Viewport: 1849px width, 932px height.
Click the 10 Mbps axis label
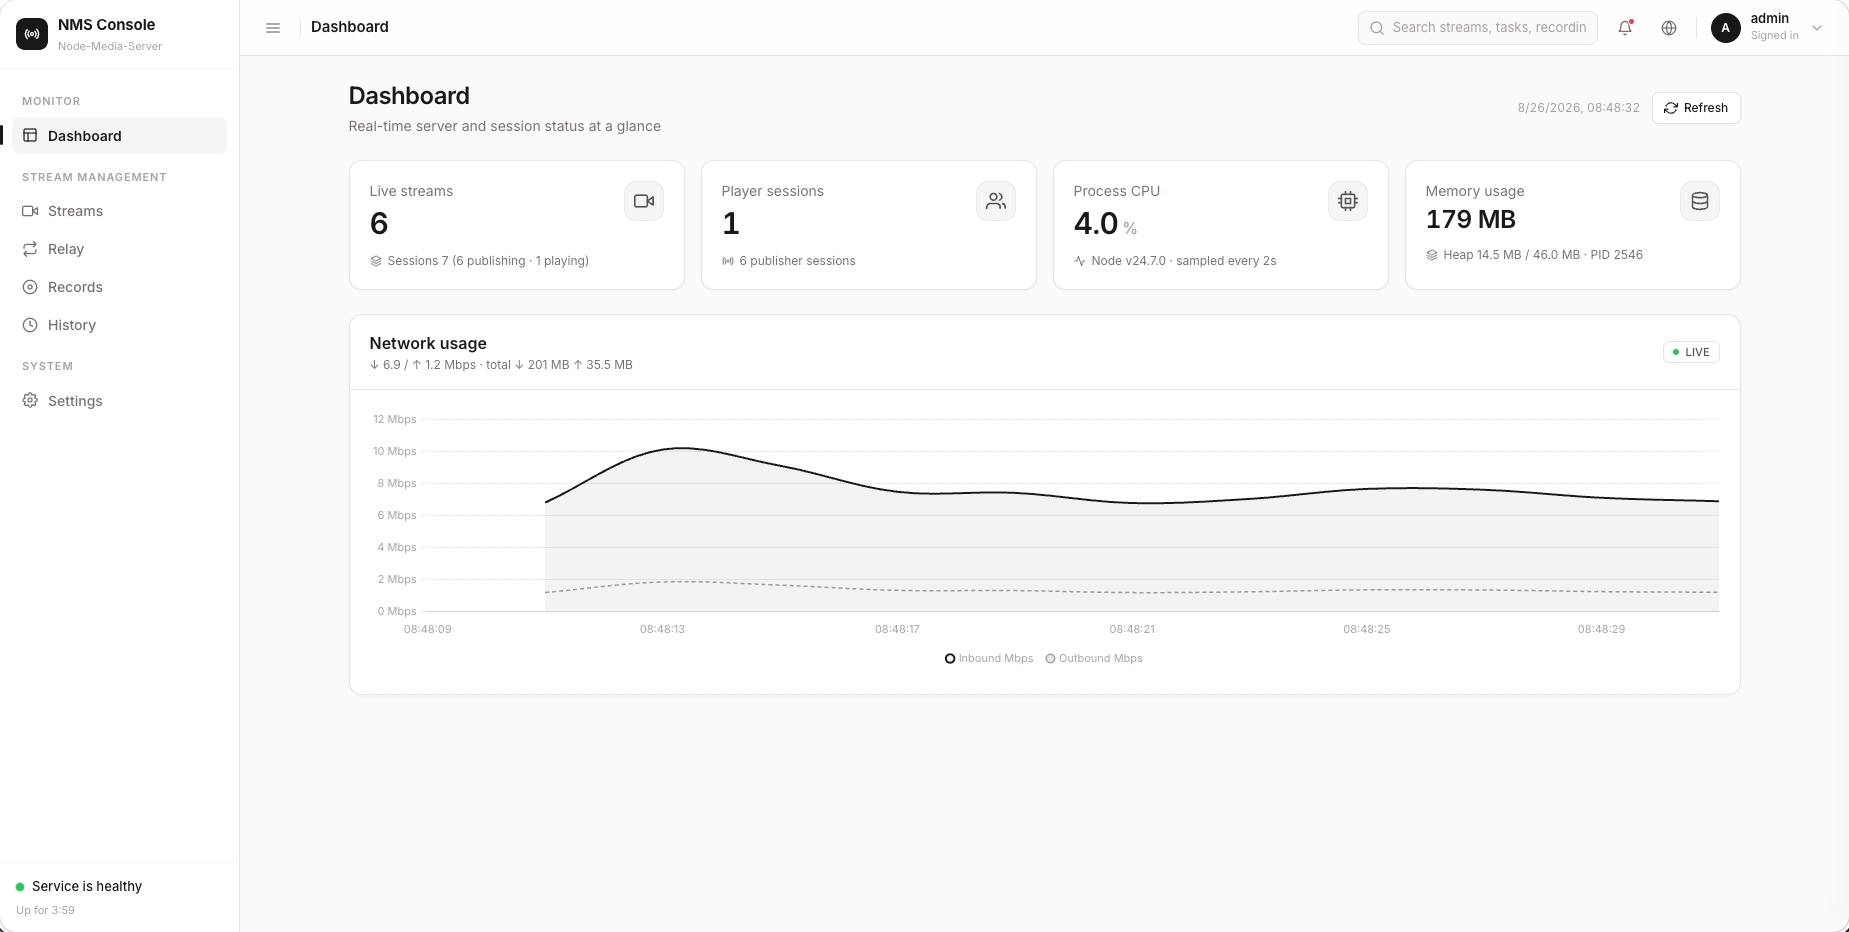(395, 451)
